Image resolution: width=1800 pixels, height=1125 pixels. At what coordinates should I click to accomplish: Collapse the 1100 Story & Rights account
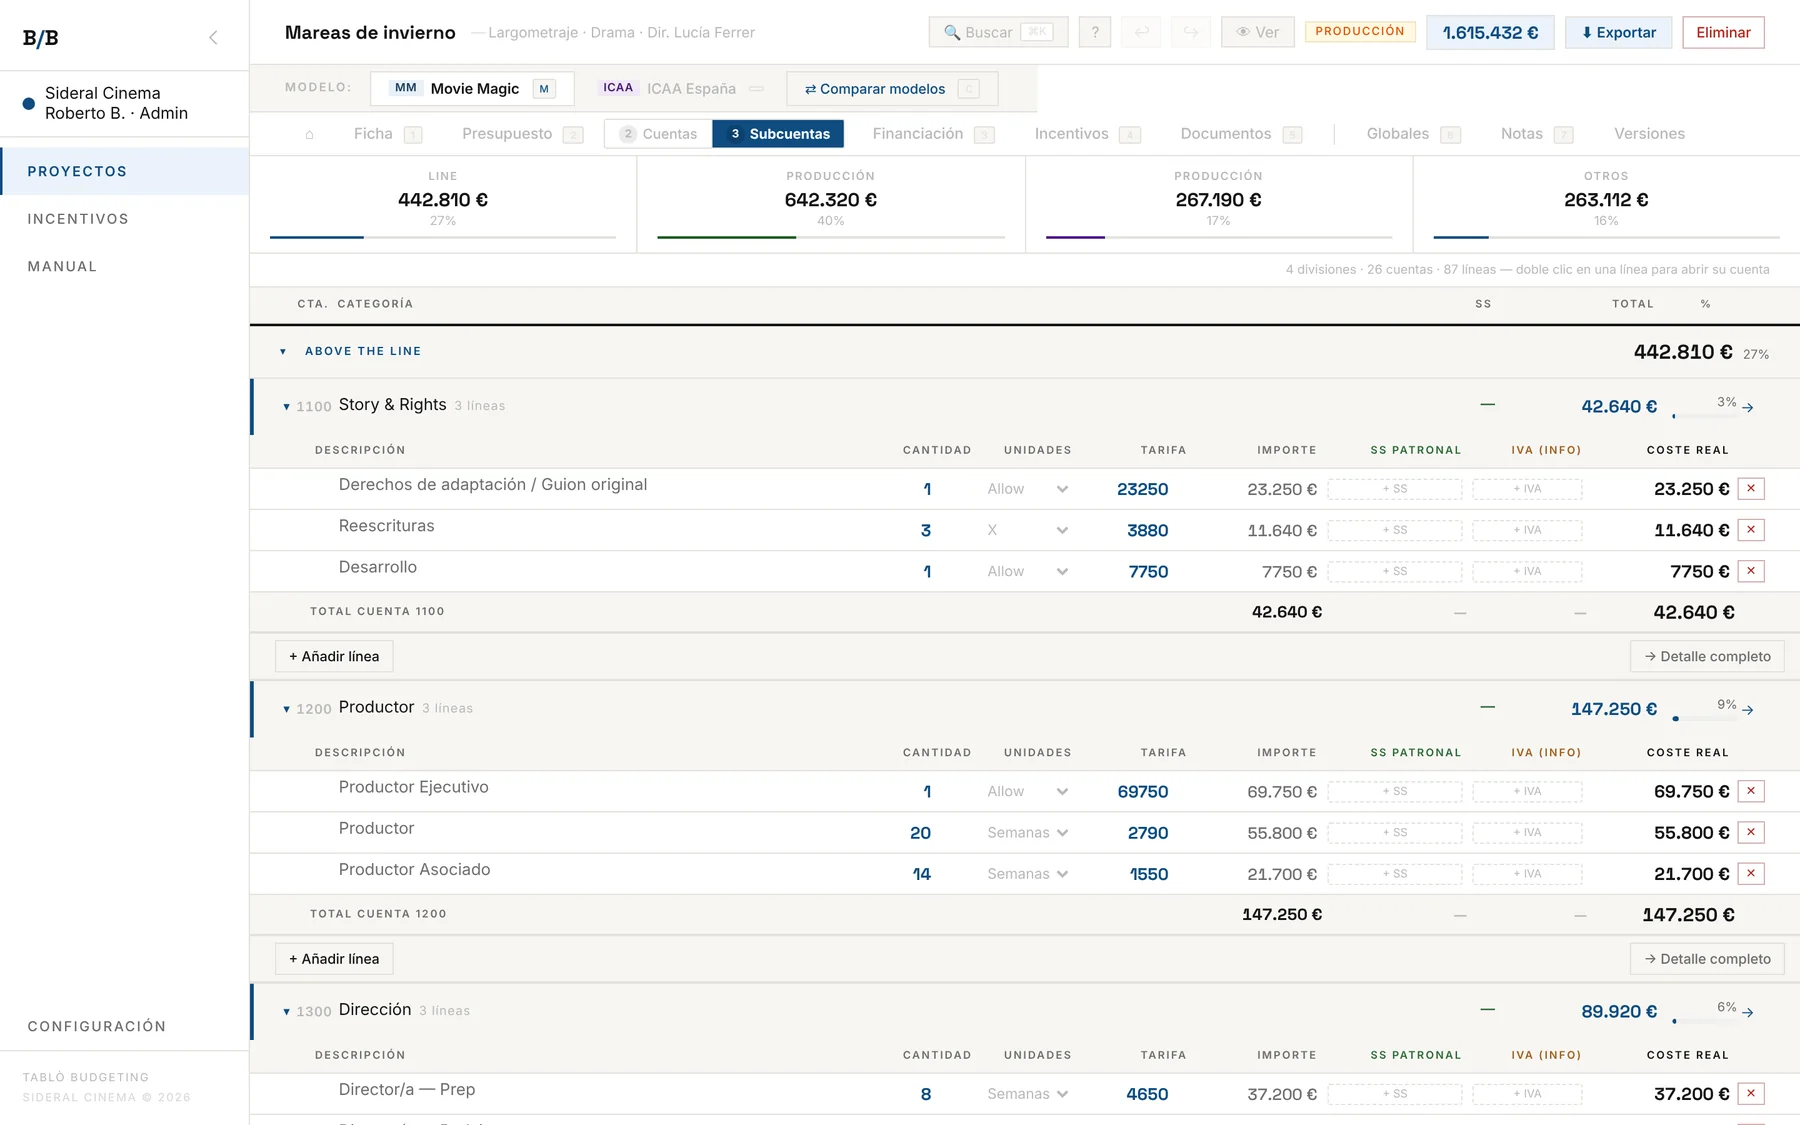click(x=286, y=406)
